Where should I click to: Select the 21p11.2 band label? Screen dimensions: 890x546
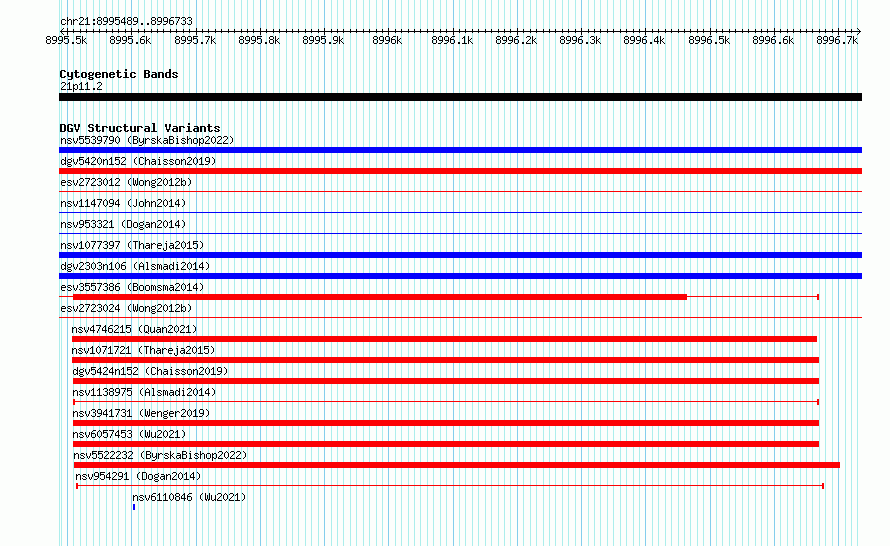[81, 86]
